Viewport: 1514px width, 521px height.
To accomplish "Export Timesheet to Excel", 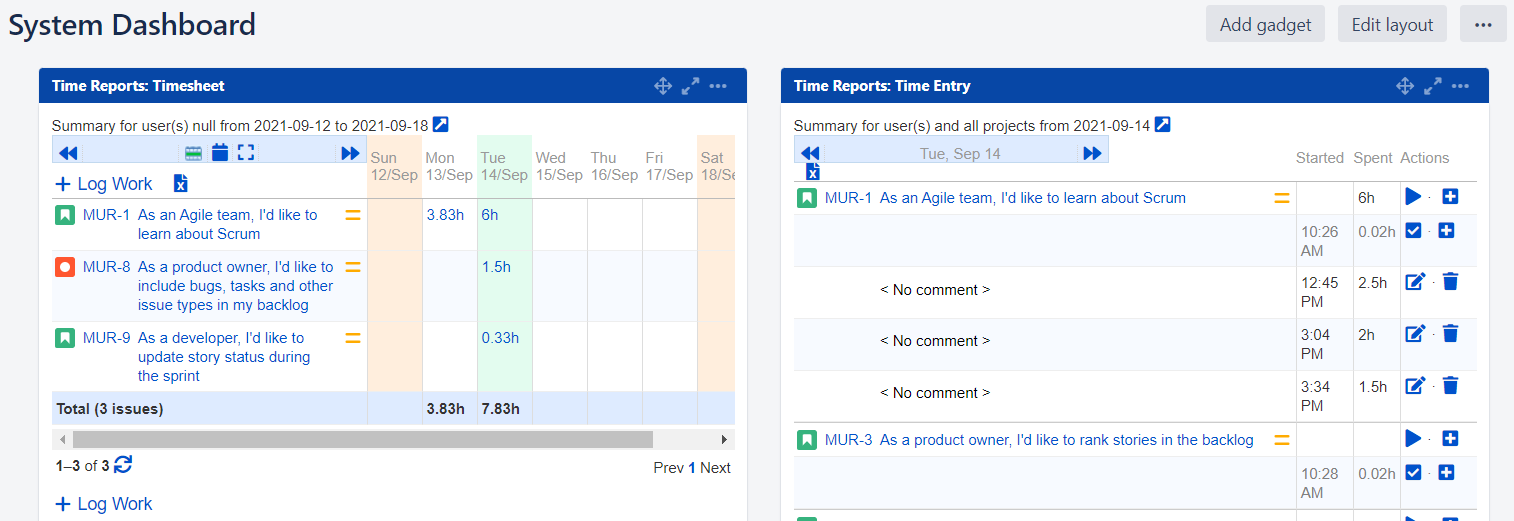I will point(181,183).
